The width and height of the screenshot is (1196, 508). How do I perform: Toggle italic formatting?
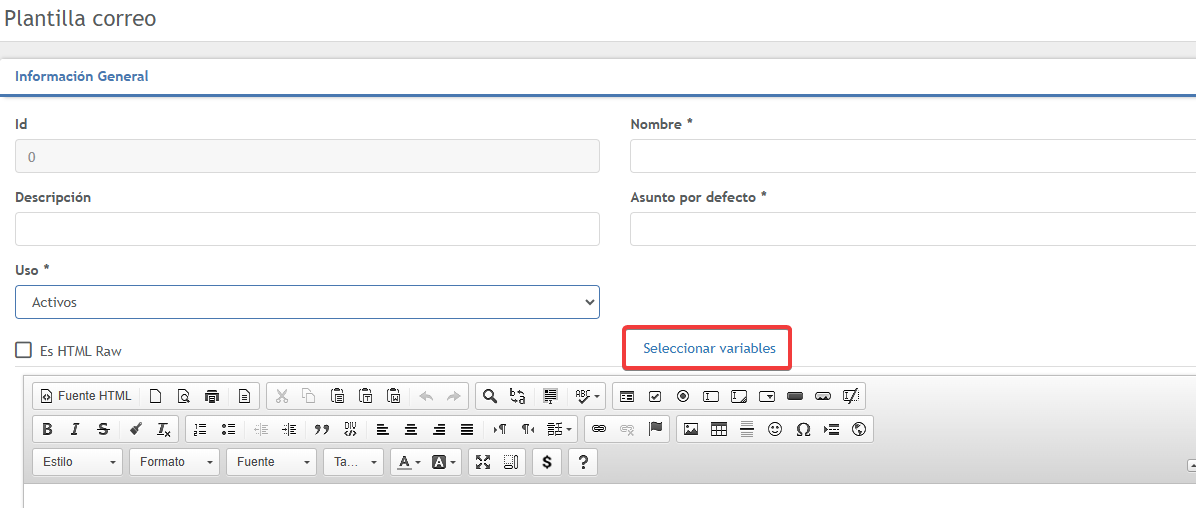[75, 429]
